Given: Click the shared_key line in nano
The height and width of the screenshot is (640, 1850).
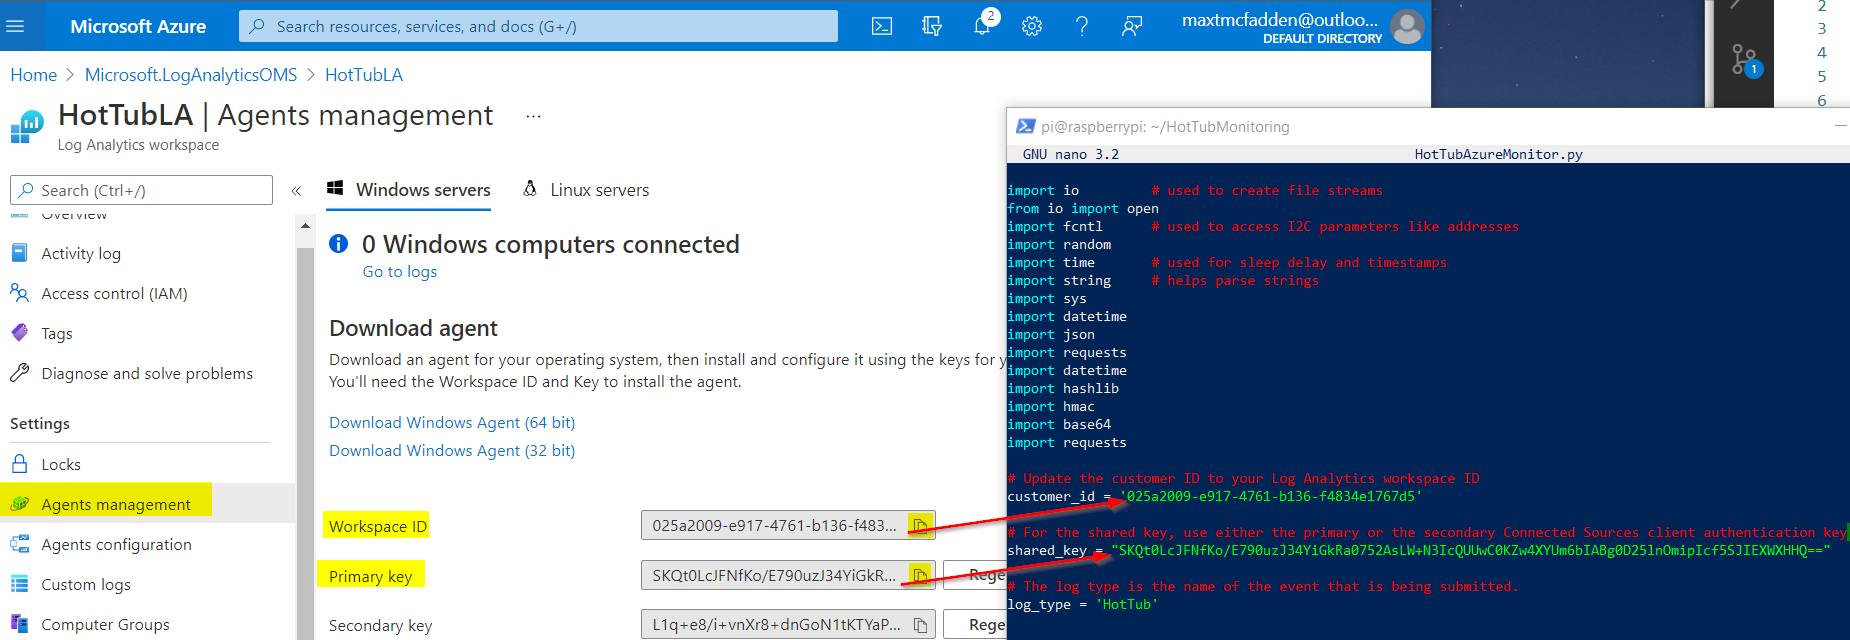Looking at the screenshot, I should pos(1419,551).
